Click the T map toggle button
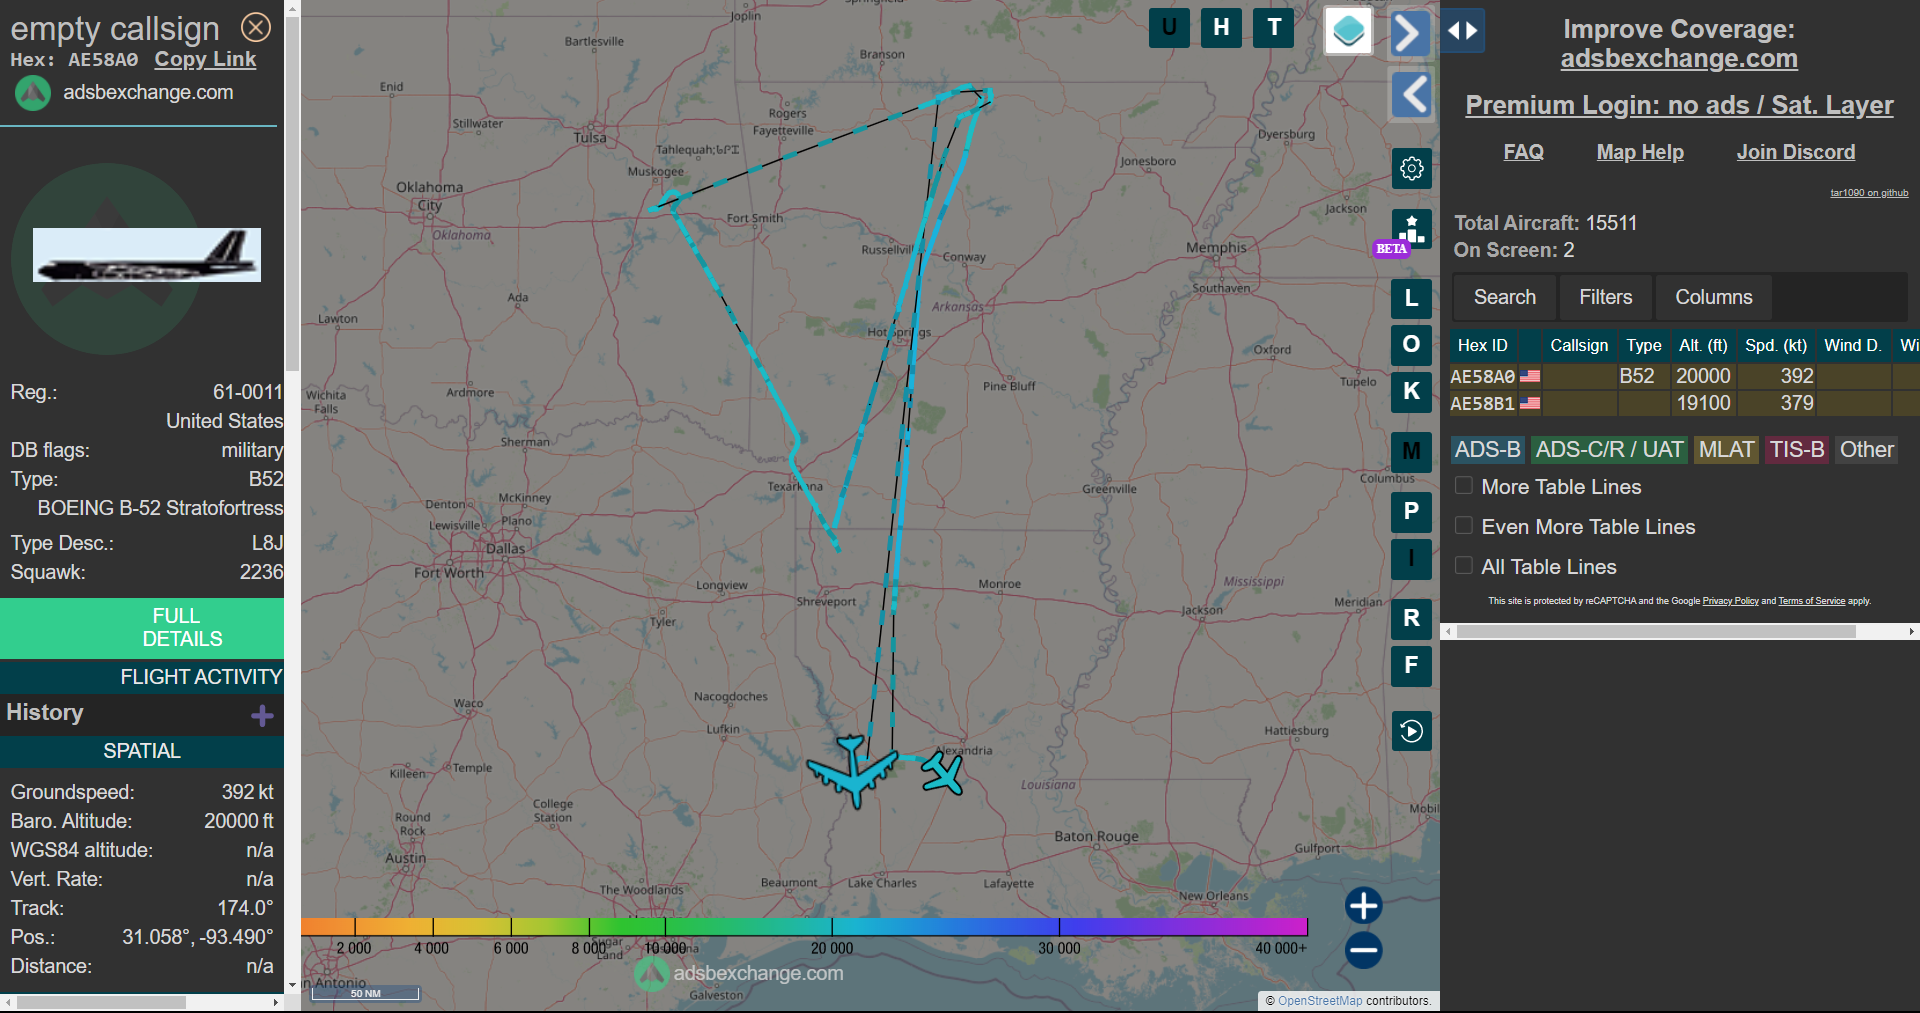The image size is (1920, 1013). point(1274,28)
